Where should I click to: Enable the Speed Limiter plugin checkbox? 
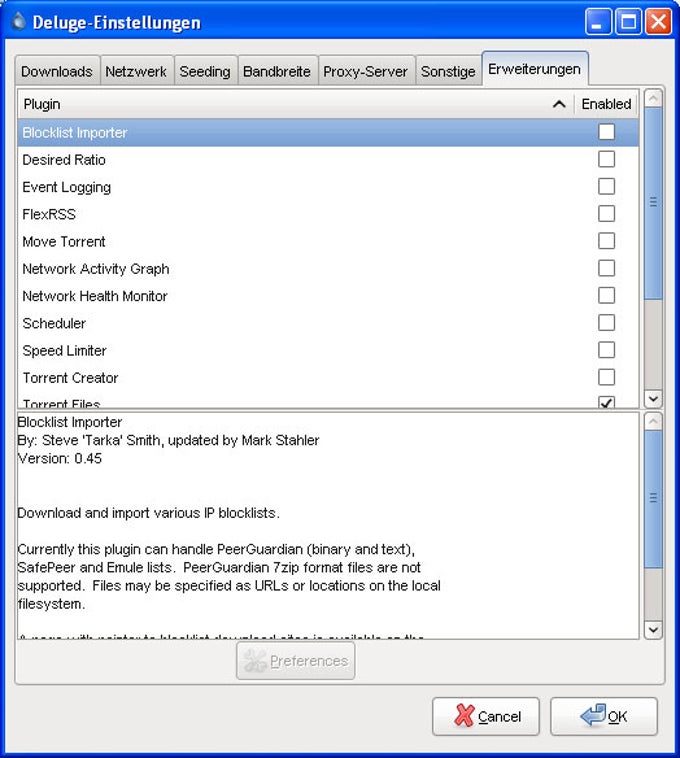tap(607, 350)
